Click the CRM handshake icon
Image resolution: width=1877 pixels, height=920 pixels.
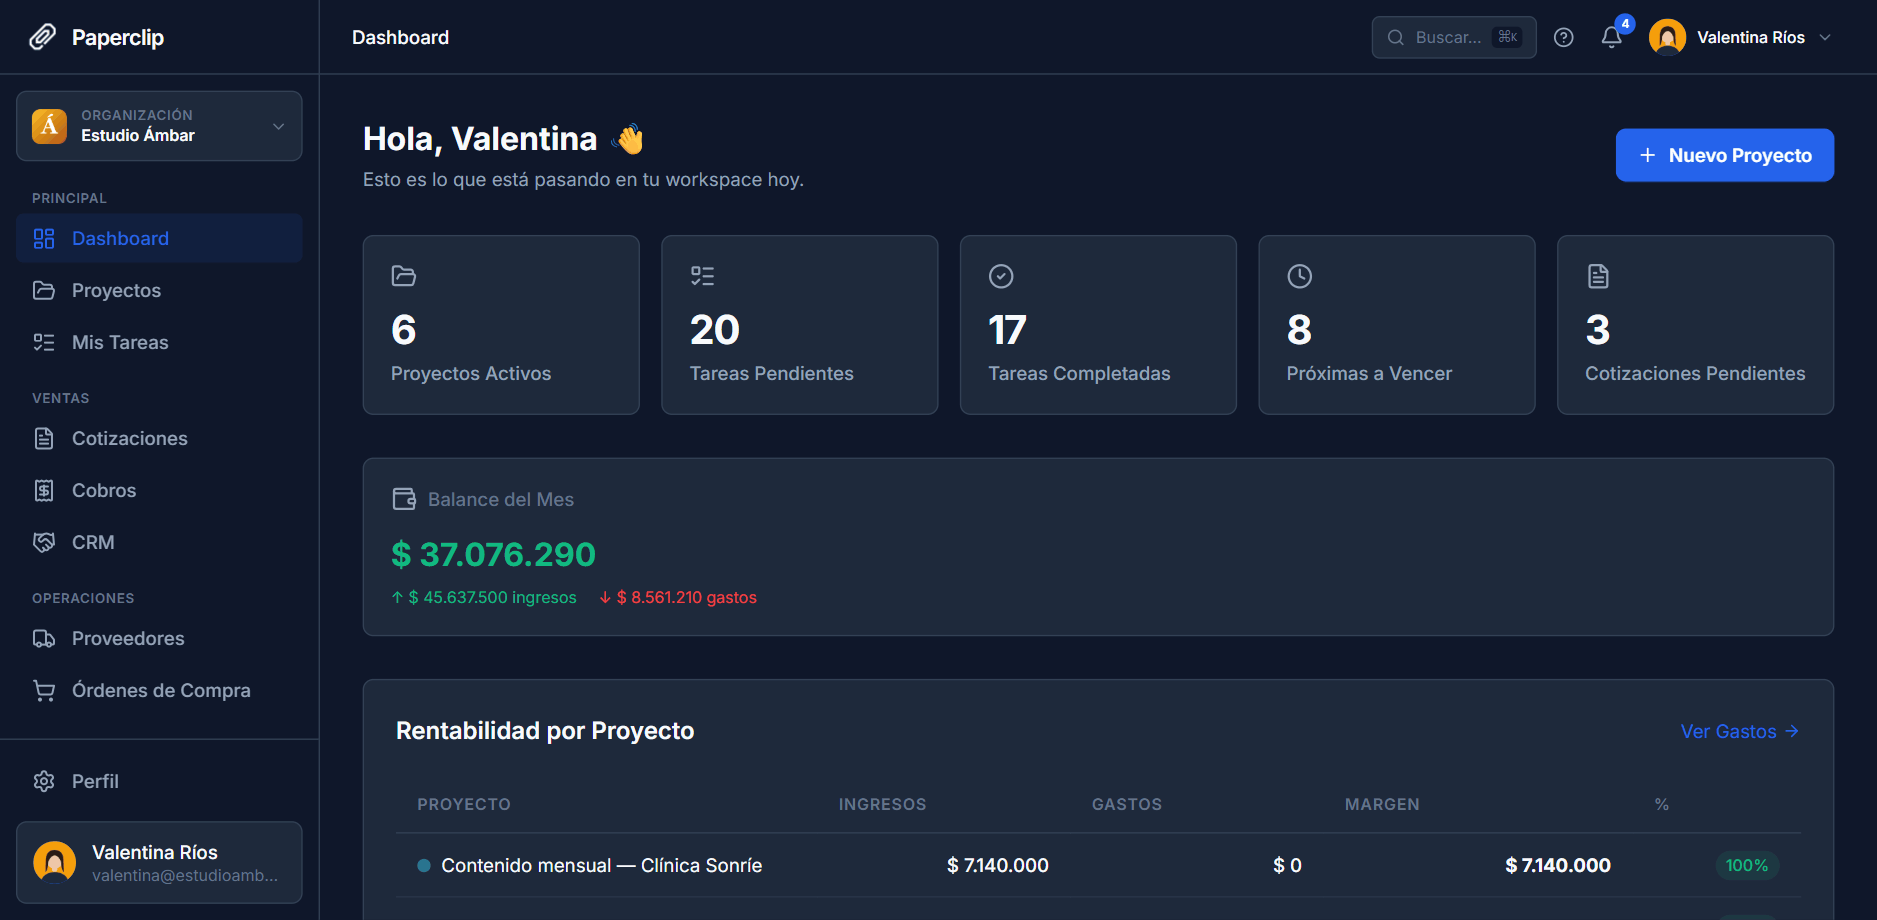pyautogui.click(x=44, y=542)
